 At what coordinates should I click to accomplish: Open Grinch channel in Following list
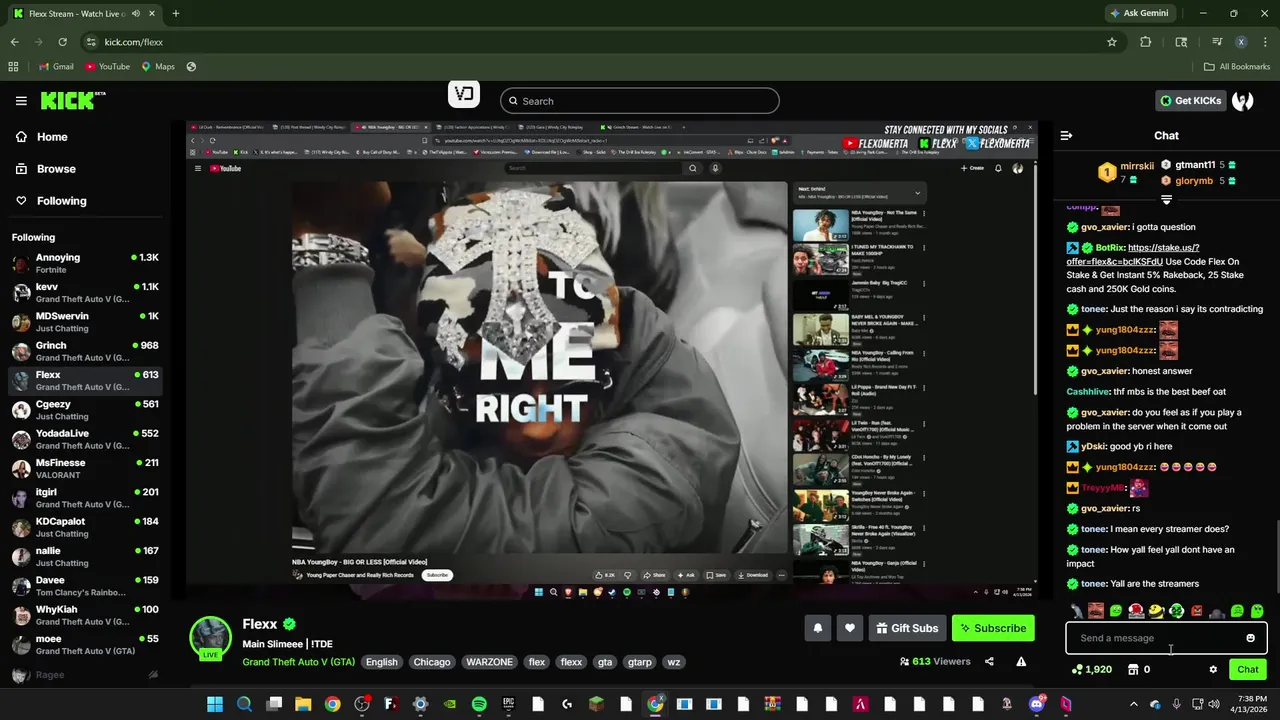click(85, 352)
